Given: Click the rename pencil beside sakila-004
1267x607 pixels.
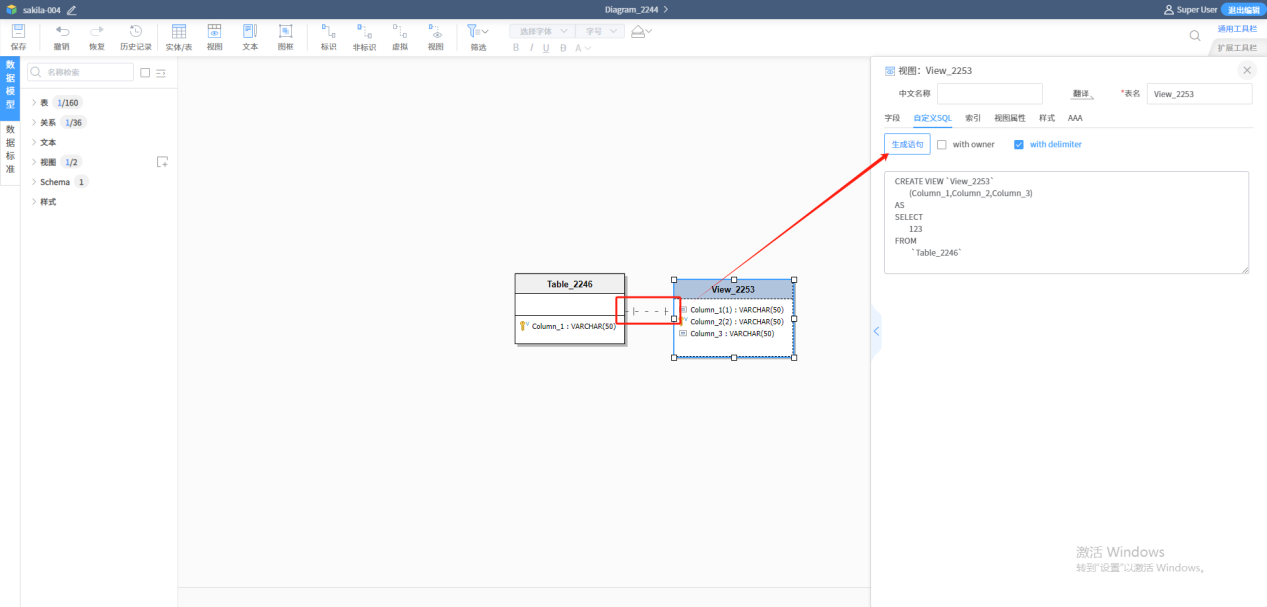Looking at the screenshot, I should pos(71,9).
